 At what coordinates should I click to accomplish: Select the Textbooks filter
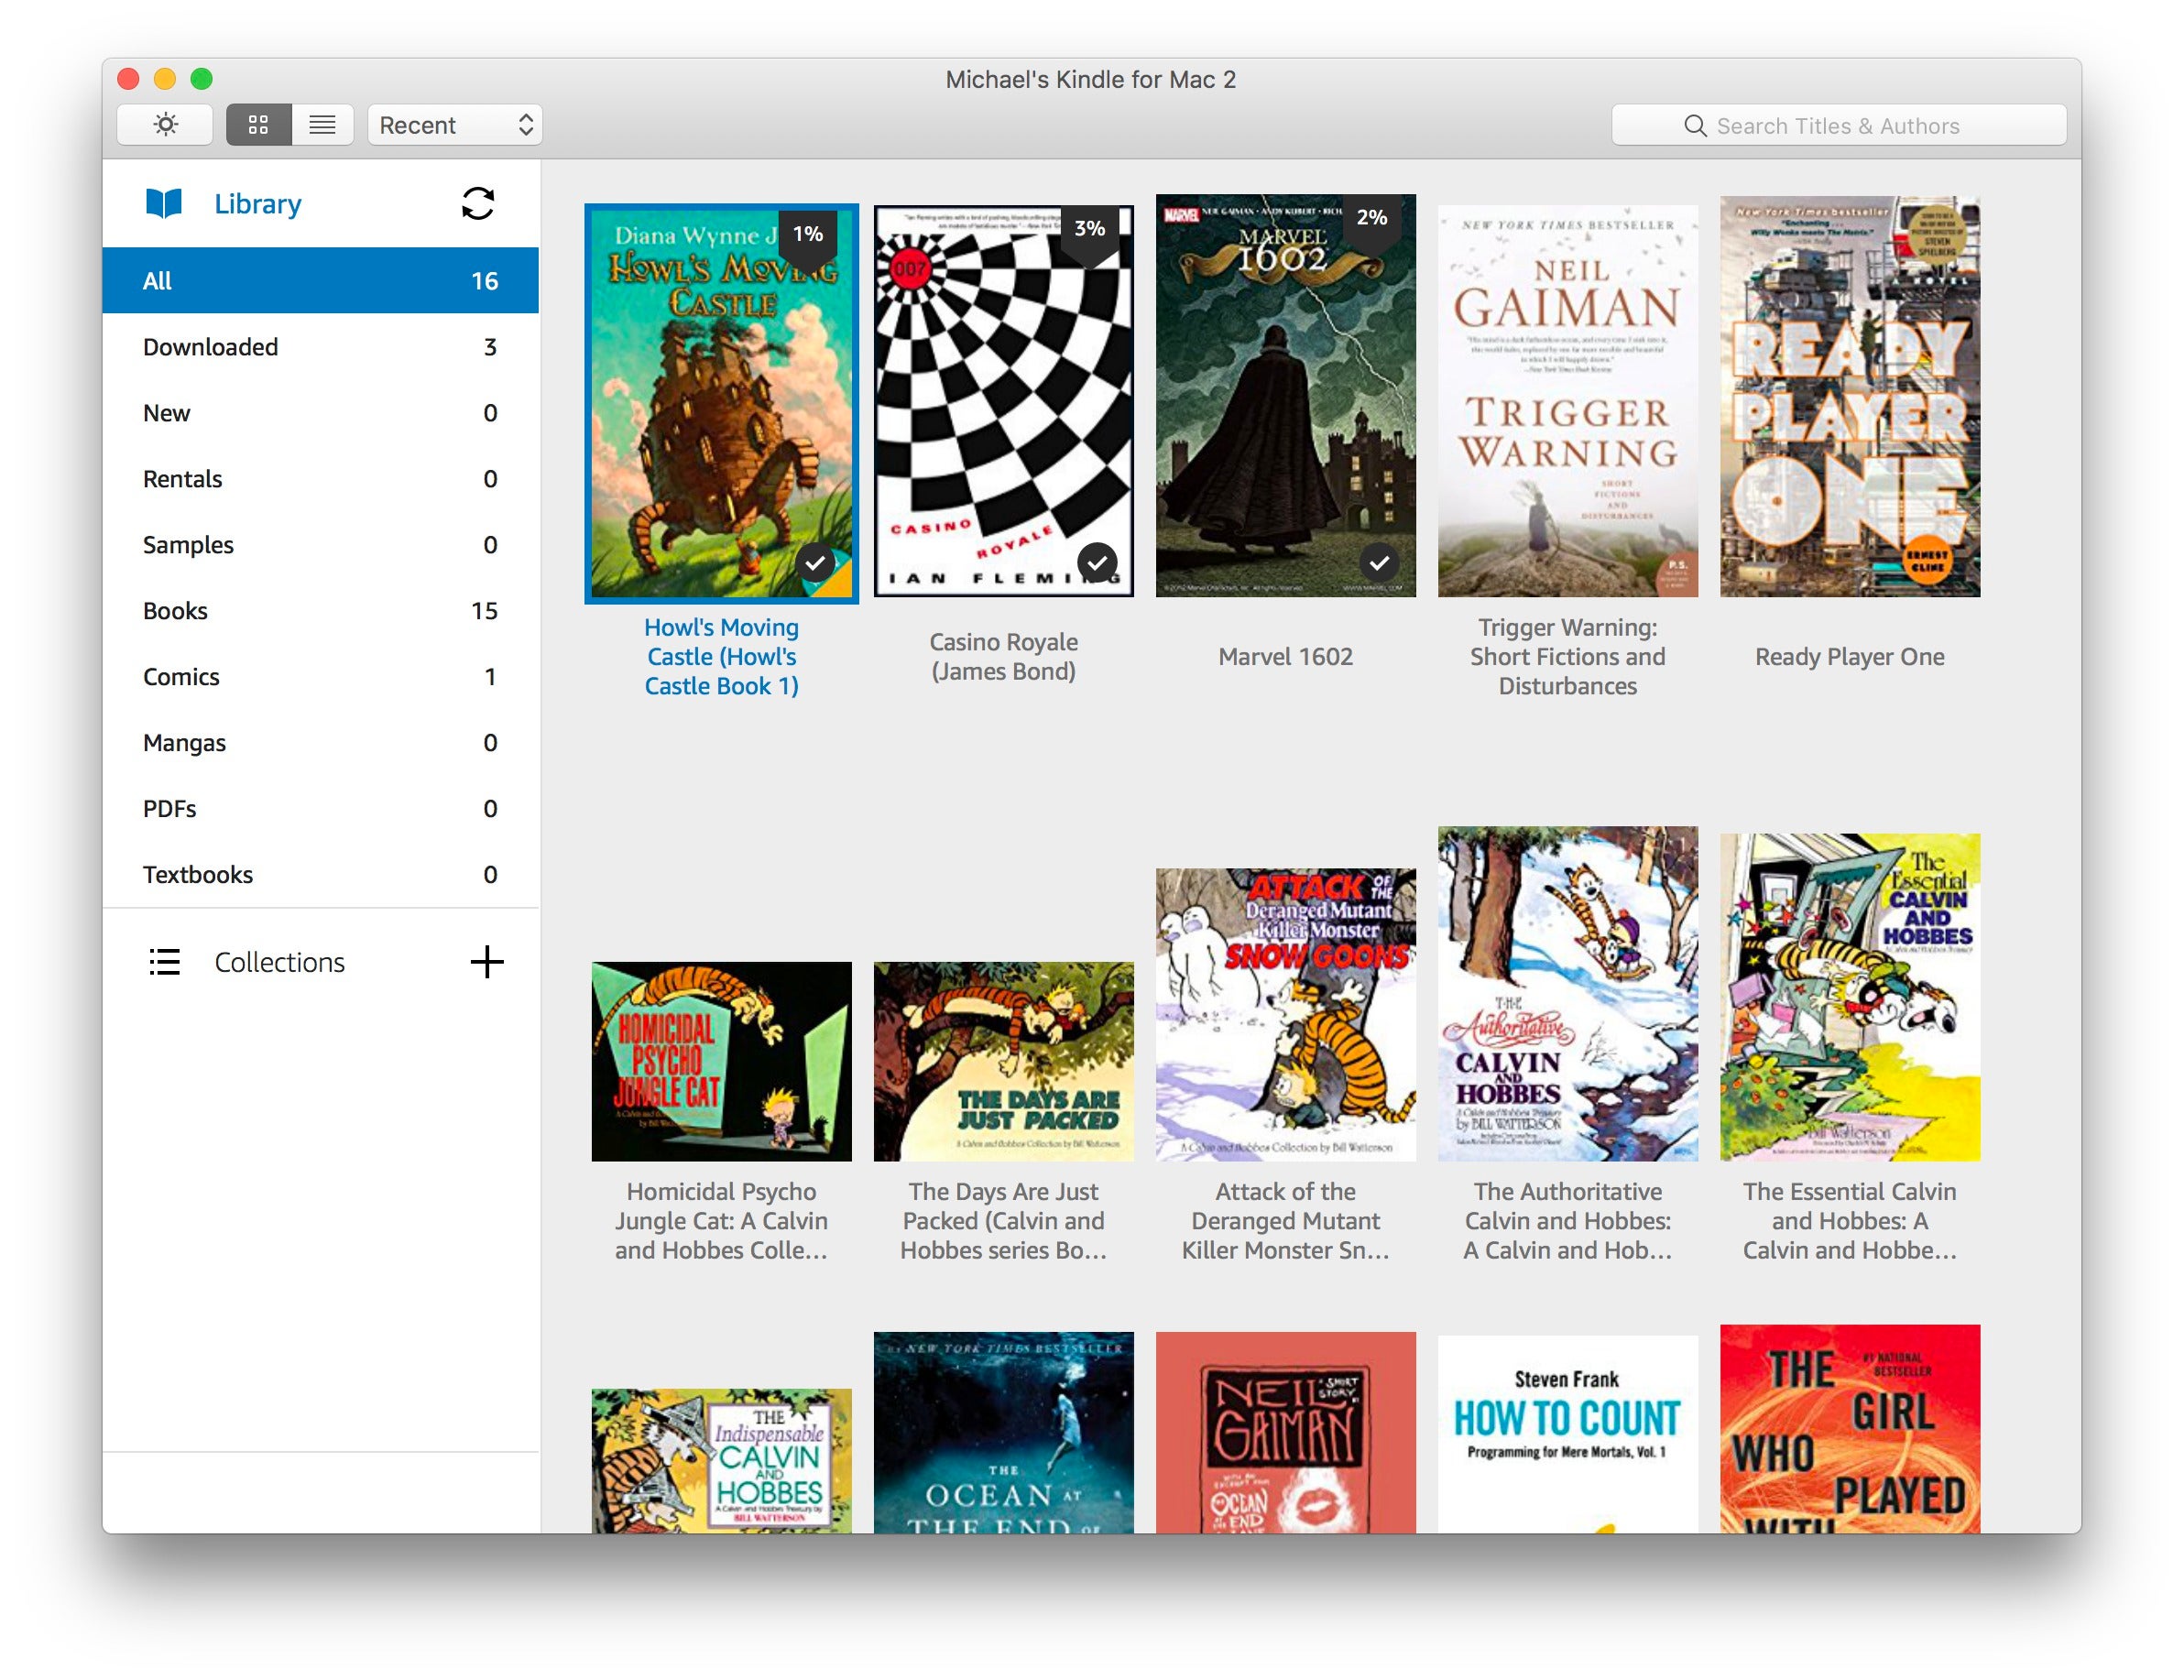(320, 875)
